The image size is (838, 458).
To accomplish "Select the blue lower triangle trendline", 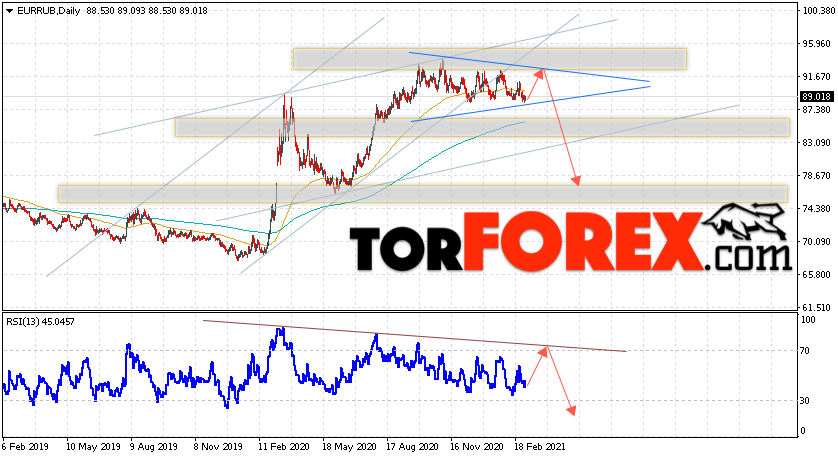I will 531,104.
